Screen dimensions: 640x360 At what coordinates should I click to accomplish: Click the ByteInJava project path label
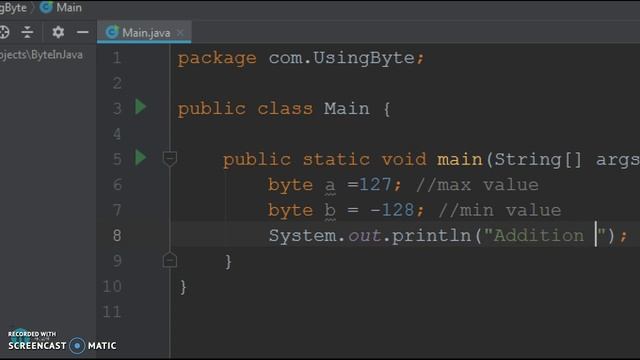click(41, 55)
